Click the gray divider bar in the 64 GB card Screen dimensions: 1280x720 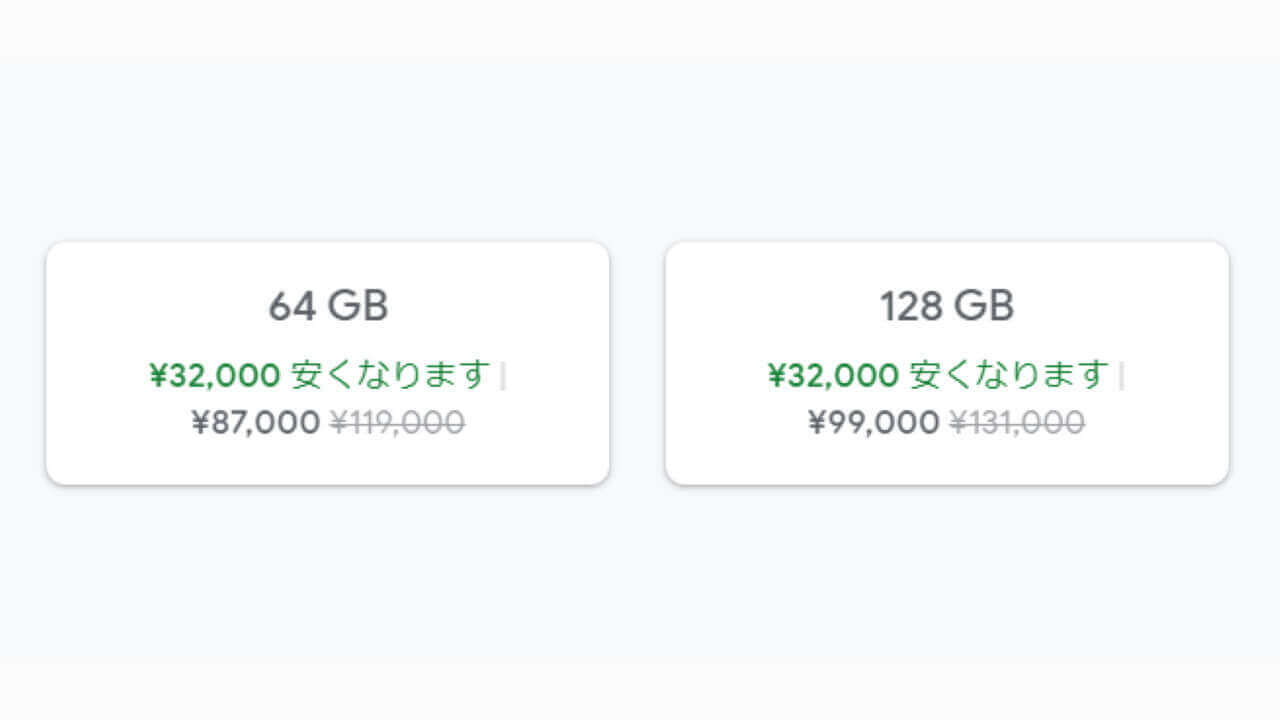pos(502,376)
